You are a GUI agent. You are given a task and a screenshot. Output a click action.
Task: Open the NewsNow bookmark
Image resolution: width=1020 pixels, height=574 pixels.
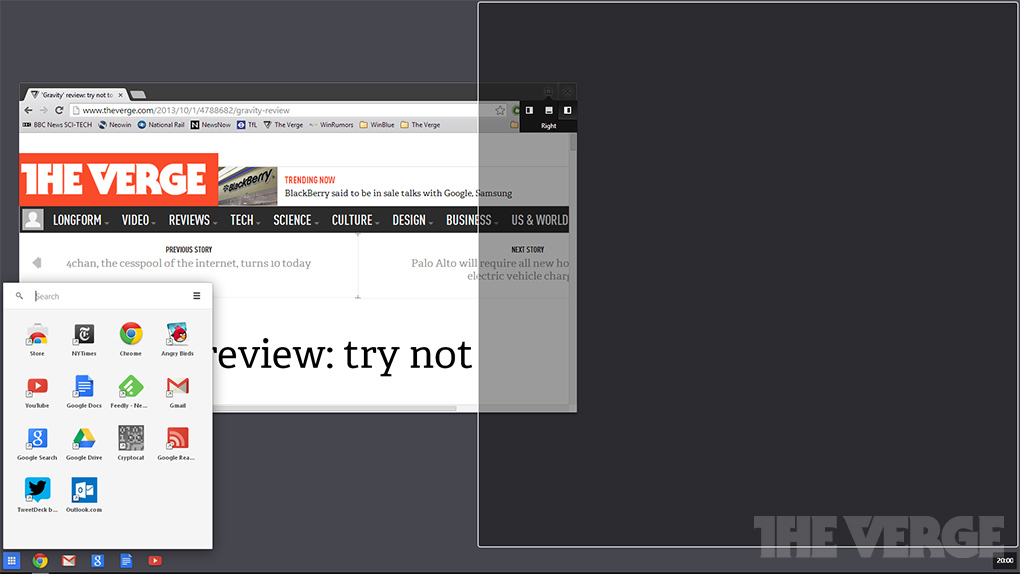211,125
